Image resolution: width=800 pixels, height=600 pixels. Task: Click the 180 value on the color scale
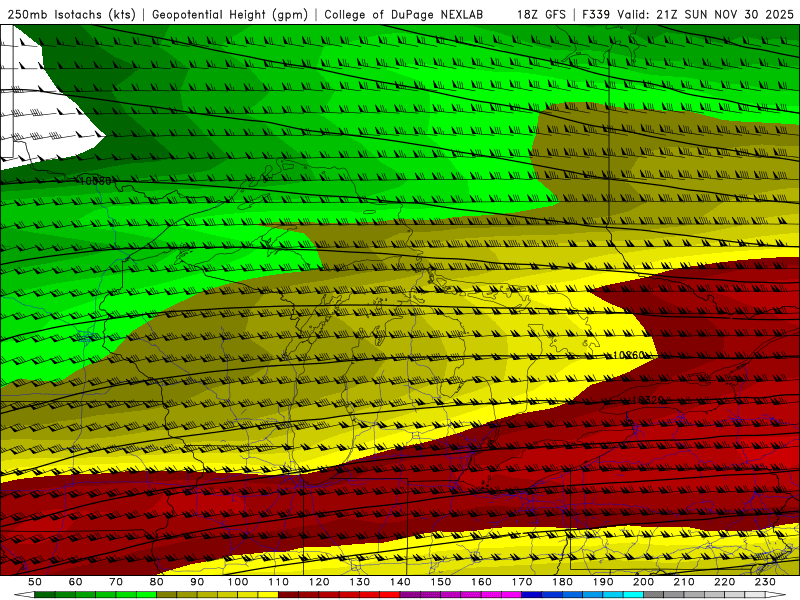(x=562, y=582)
